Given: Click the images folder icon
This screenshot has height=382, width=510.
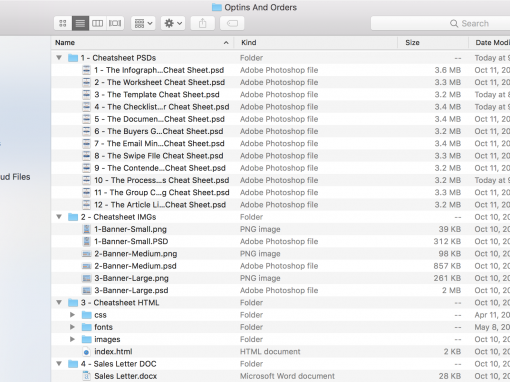Looking at the screenshot, I should 87,339.
